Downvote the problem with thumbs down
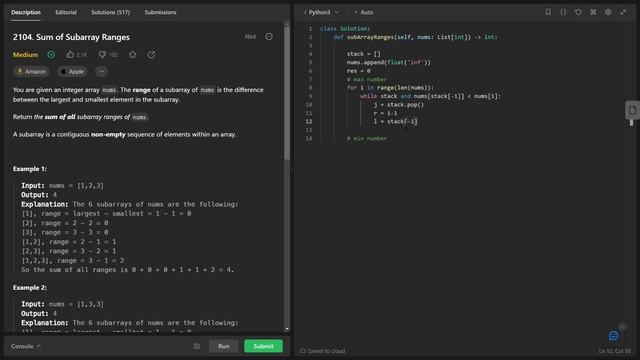The width and height of the screenshot is (640, 360). click(102, 54)
